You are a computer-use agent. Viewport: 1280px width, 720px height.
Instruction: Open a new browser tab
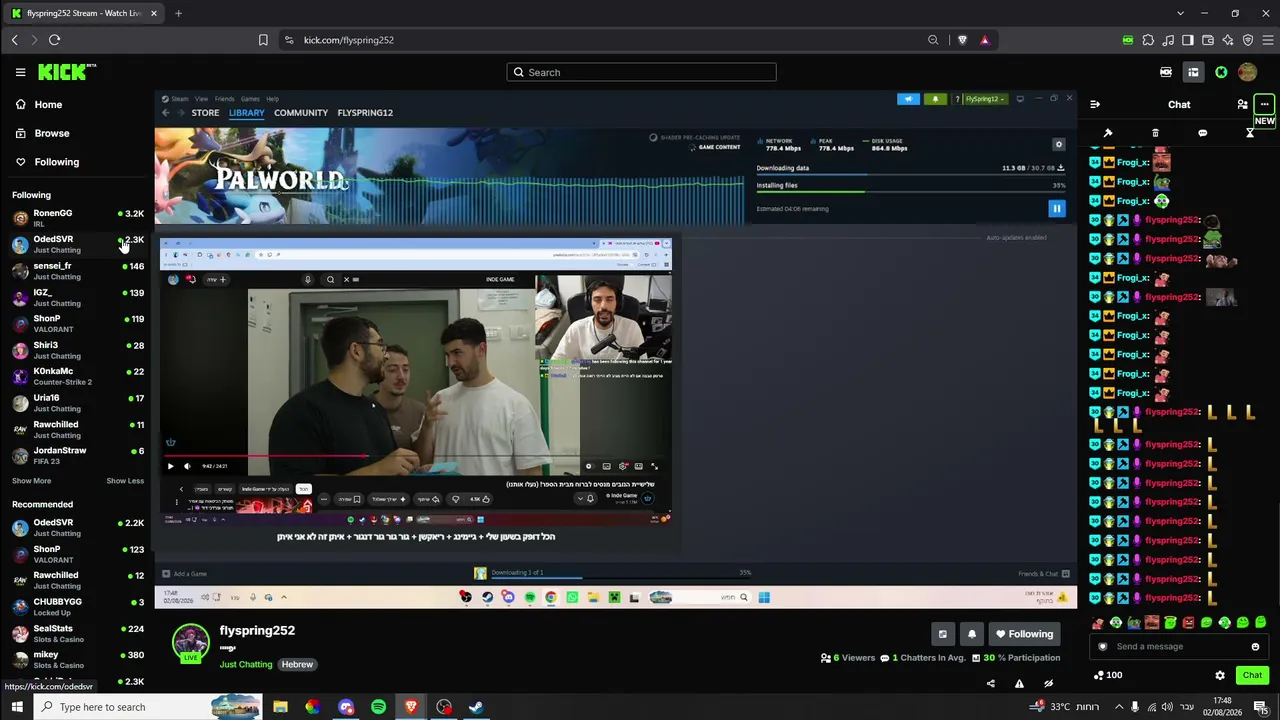[178, 13]
